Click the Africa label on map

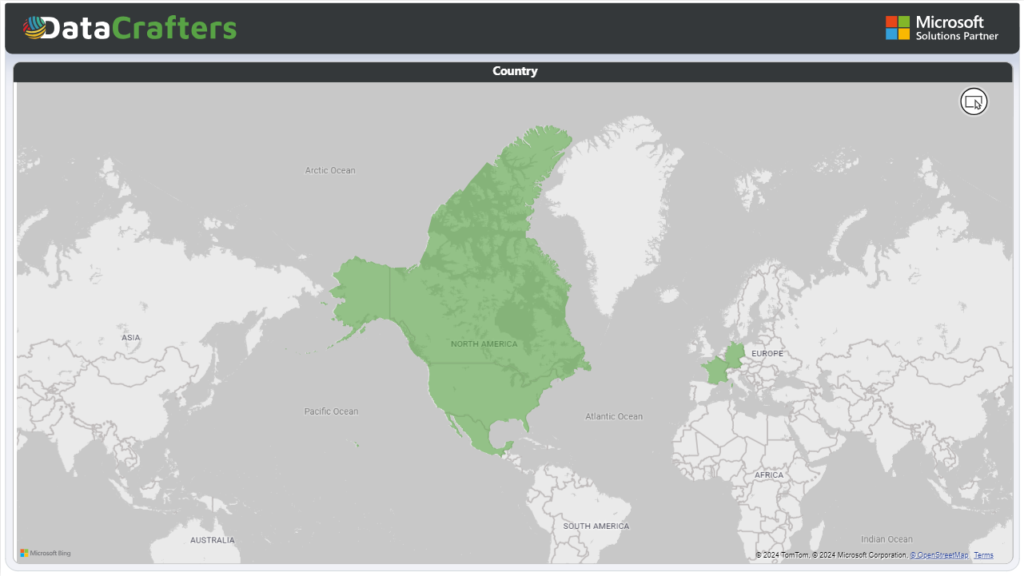769,475
